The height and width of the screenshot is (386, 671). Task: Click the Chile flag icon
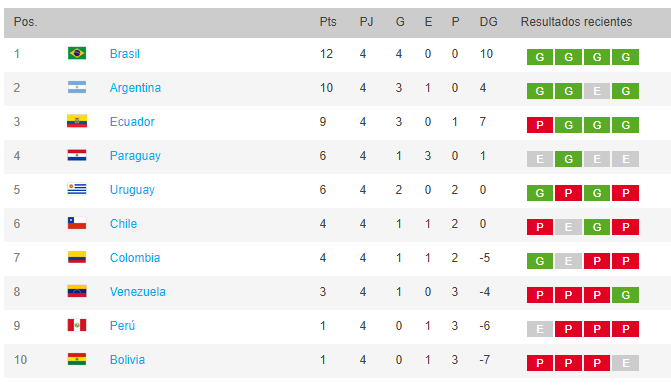click(77, 223)
